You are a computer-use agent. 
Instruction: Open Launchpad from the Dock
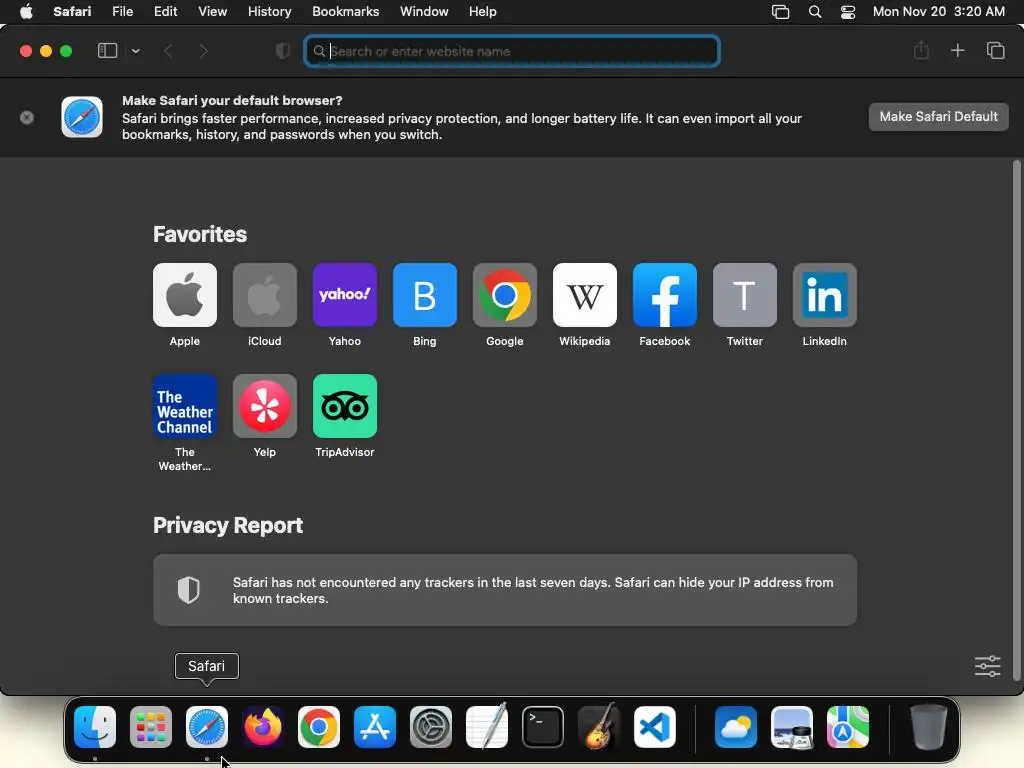click(x=151, y=726)
